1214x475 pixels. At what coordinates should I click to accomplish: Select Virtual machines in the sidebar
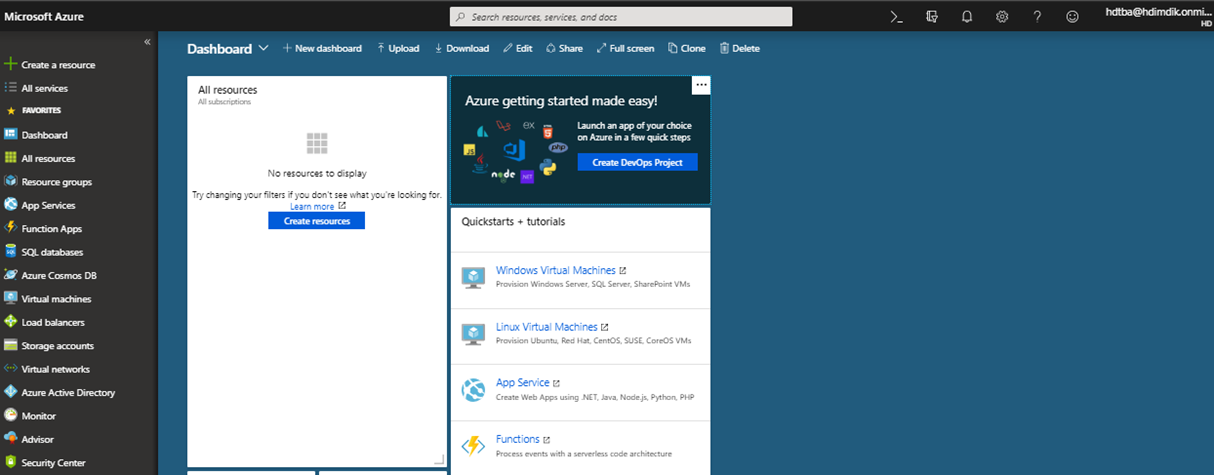click(x=56, y=299)
